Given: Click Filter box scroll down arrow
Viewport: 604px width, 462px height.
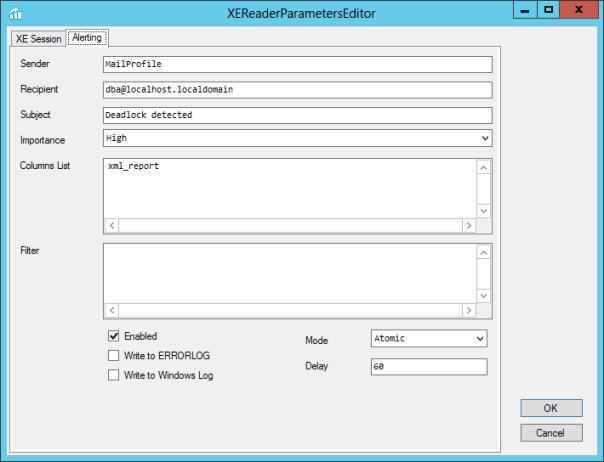Looking at the screenshot, I should (x=484, y=296).
